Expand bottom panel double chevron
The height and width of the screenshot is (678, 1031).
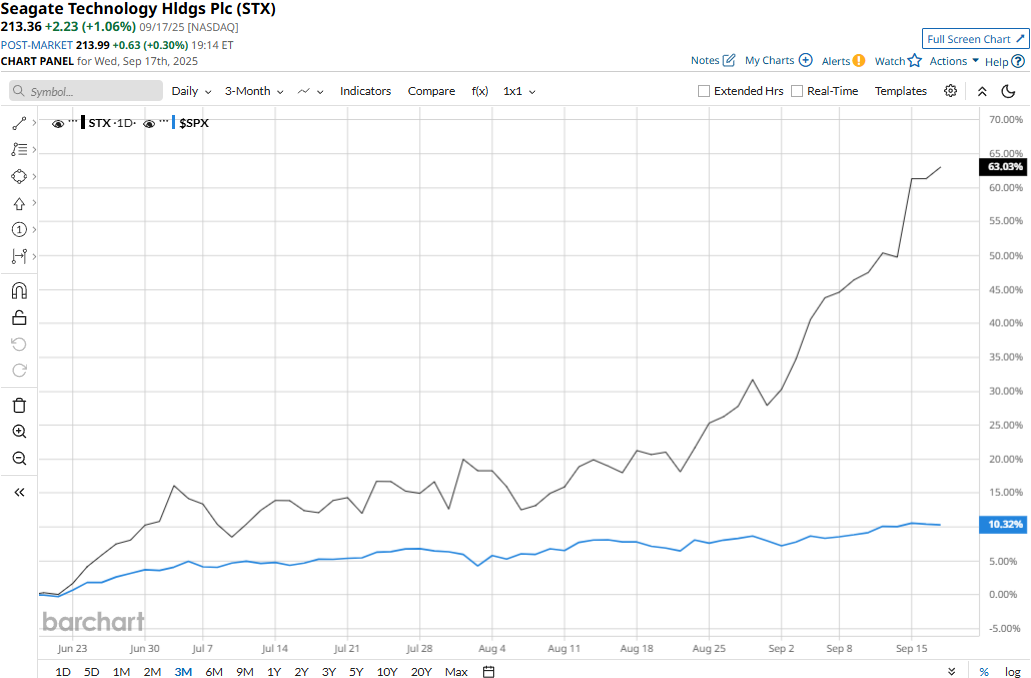[951, 671]
